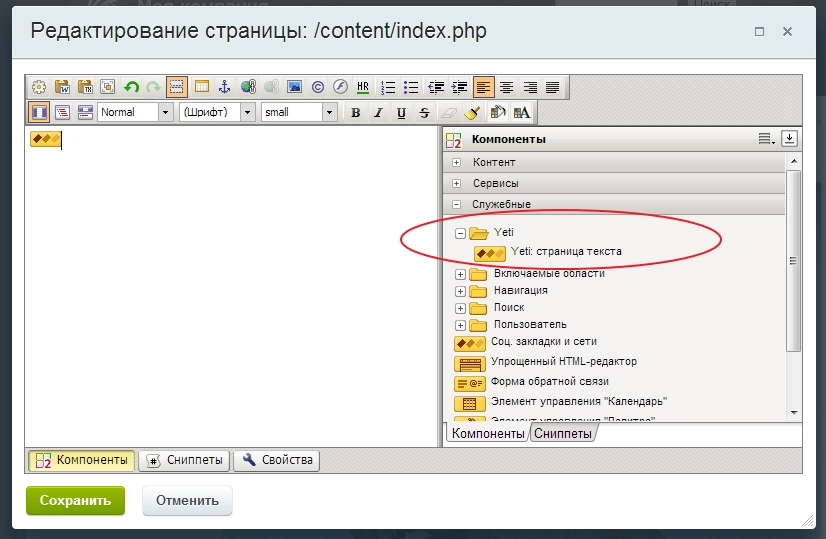
Task: Undo the last action
Action: (131, 87)
